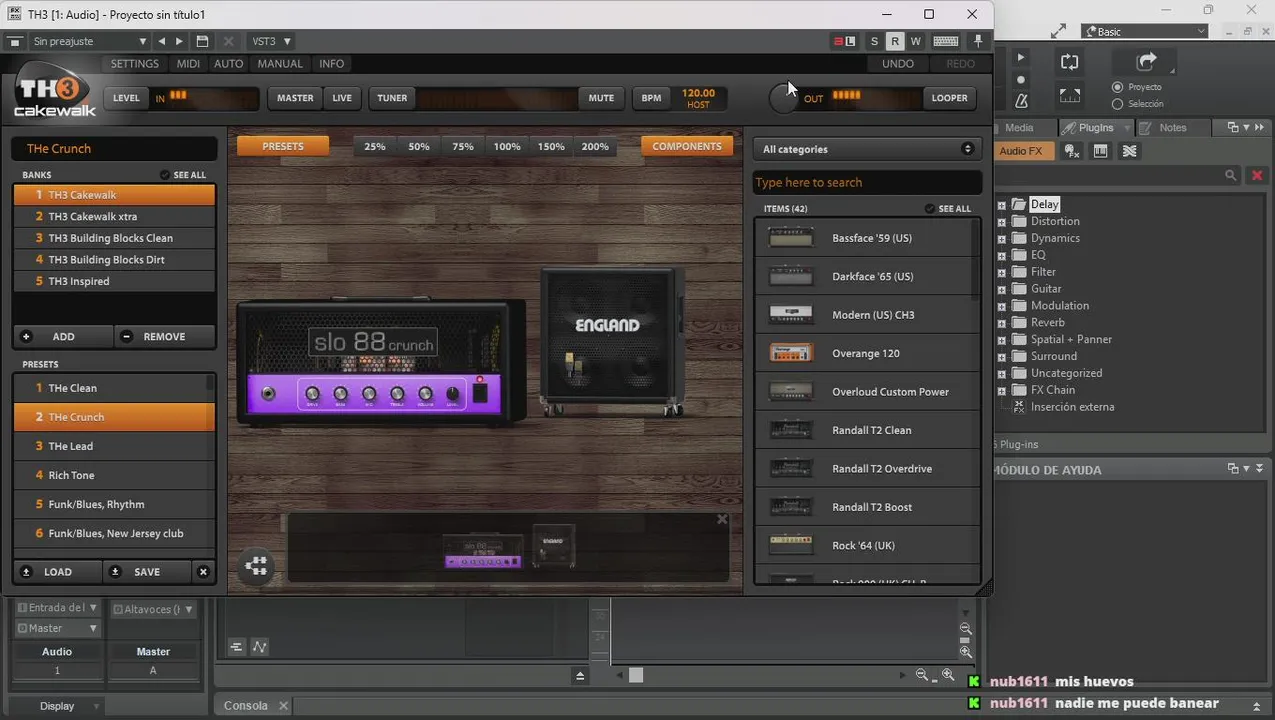Click the play button in Cakewalk transport
The image size is (1275, 720).
(x=1020, y=58)
